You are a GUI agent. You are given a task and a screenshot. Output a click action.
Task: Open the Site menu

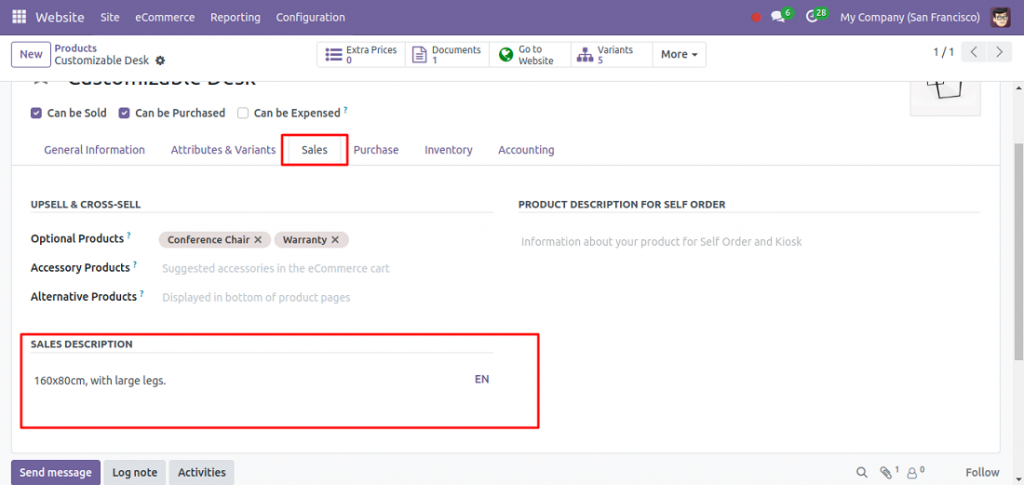(110, 17)
